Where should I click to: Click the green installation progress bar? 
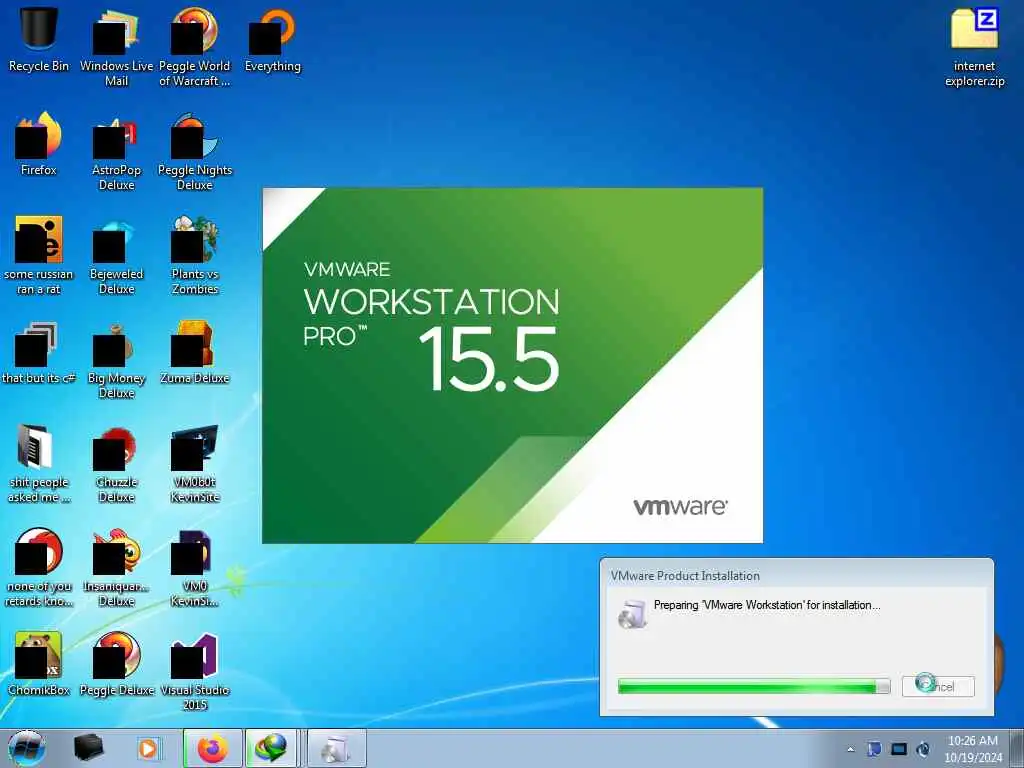point(754,686)
